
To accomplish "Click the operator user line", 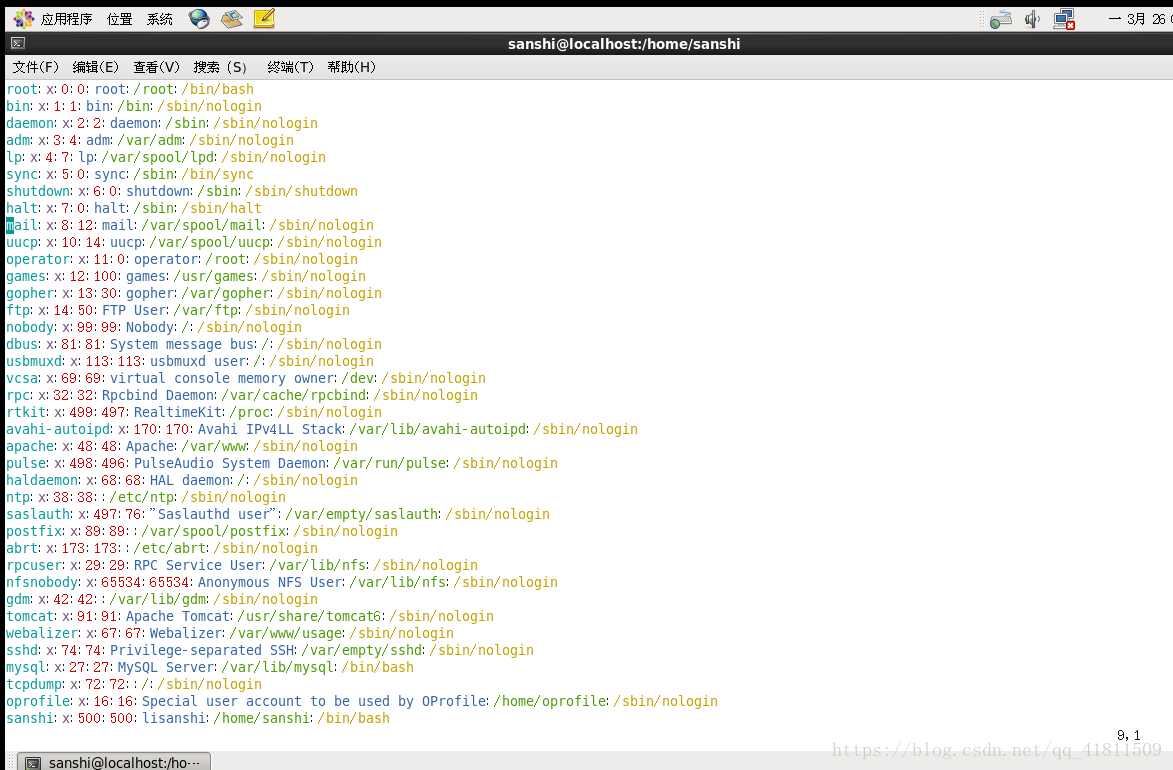I will pyautogui.click(x=182, y=260).
